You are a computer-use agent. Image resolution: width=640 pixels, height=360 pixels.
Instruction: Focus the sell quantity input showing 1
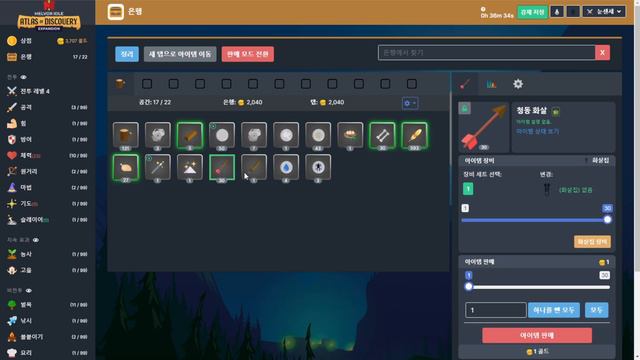tap(496, 310)
